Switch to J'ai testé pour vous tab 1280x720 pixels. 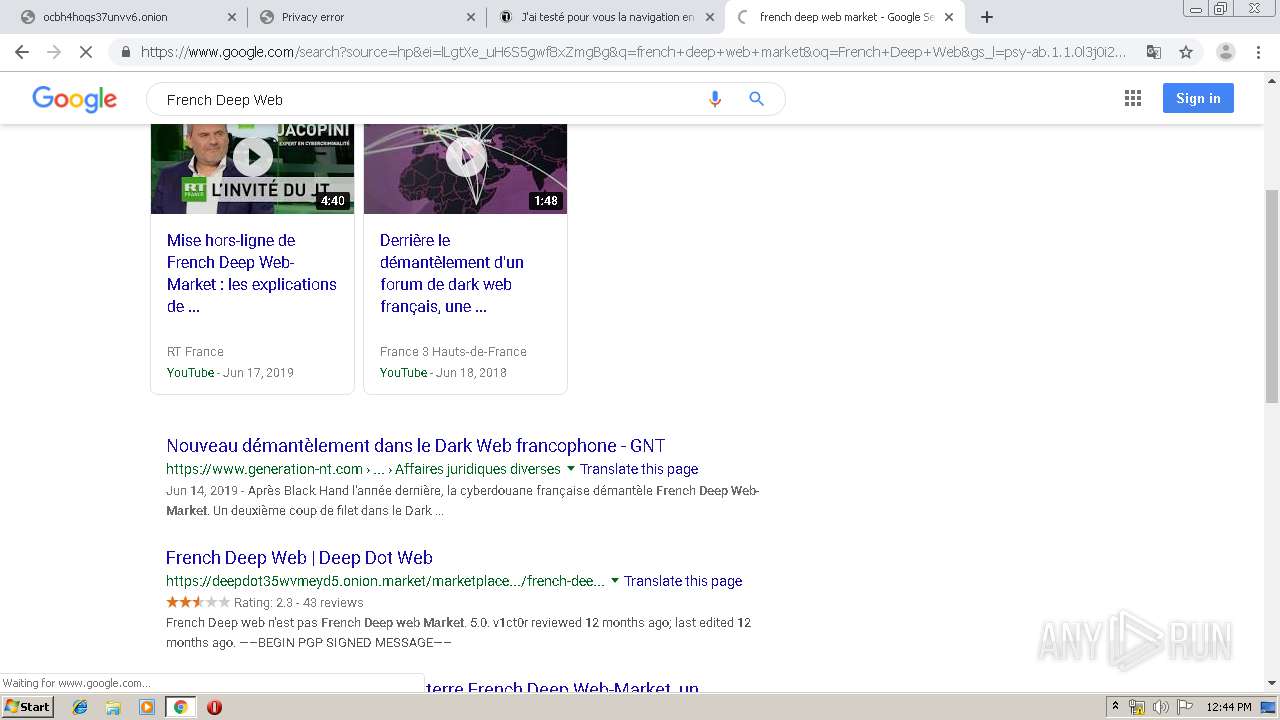(605, 17)
